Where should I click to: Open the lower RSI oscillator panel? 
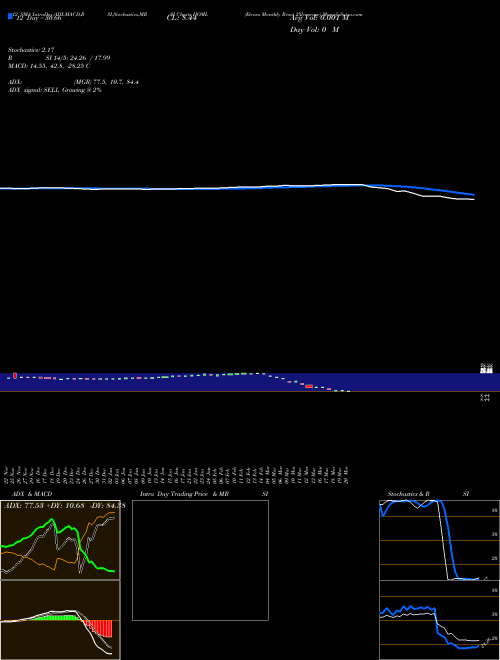pyautogui.click(x=439, y=620)
